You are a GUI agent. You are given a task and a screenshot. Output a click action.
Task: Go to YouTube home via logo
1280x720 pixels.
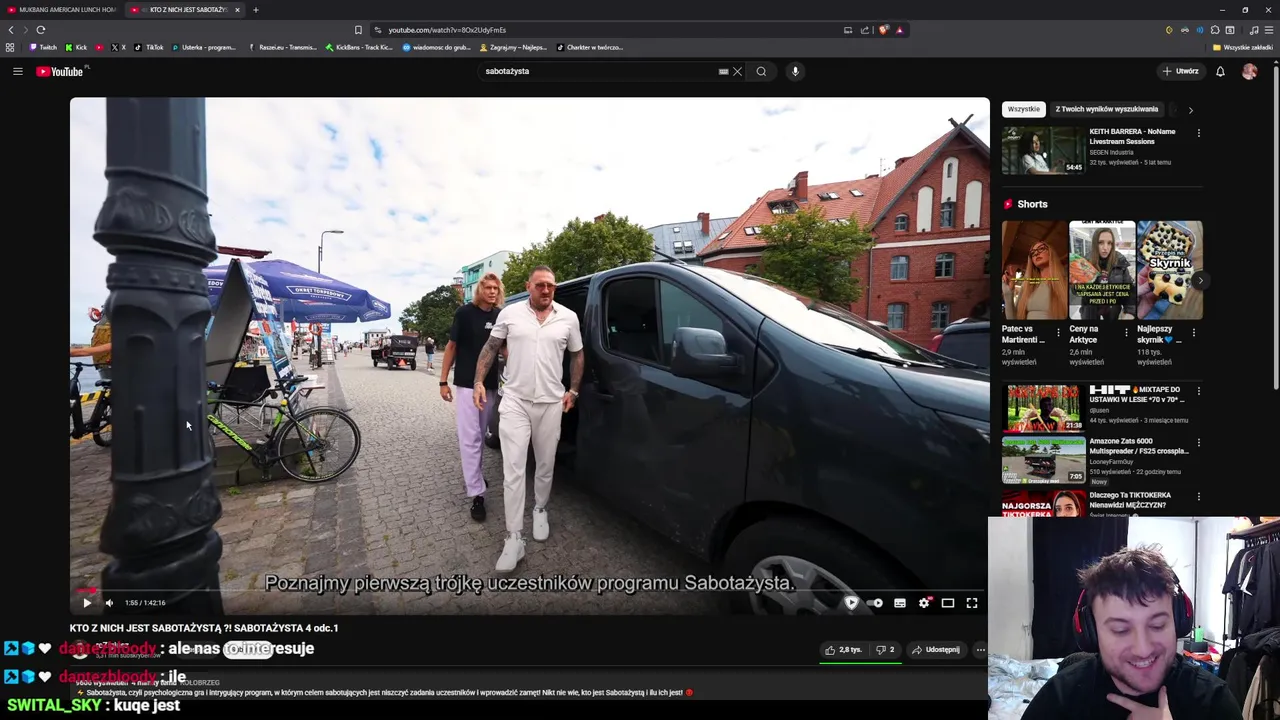[x=62, y=71]
